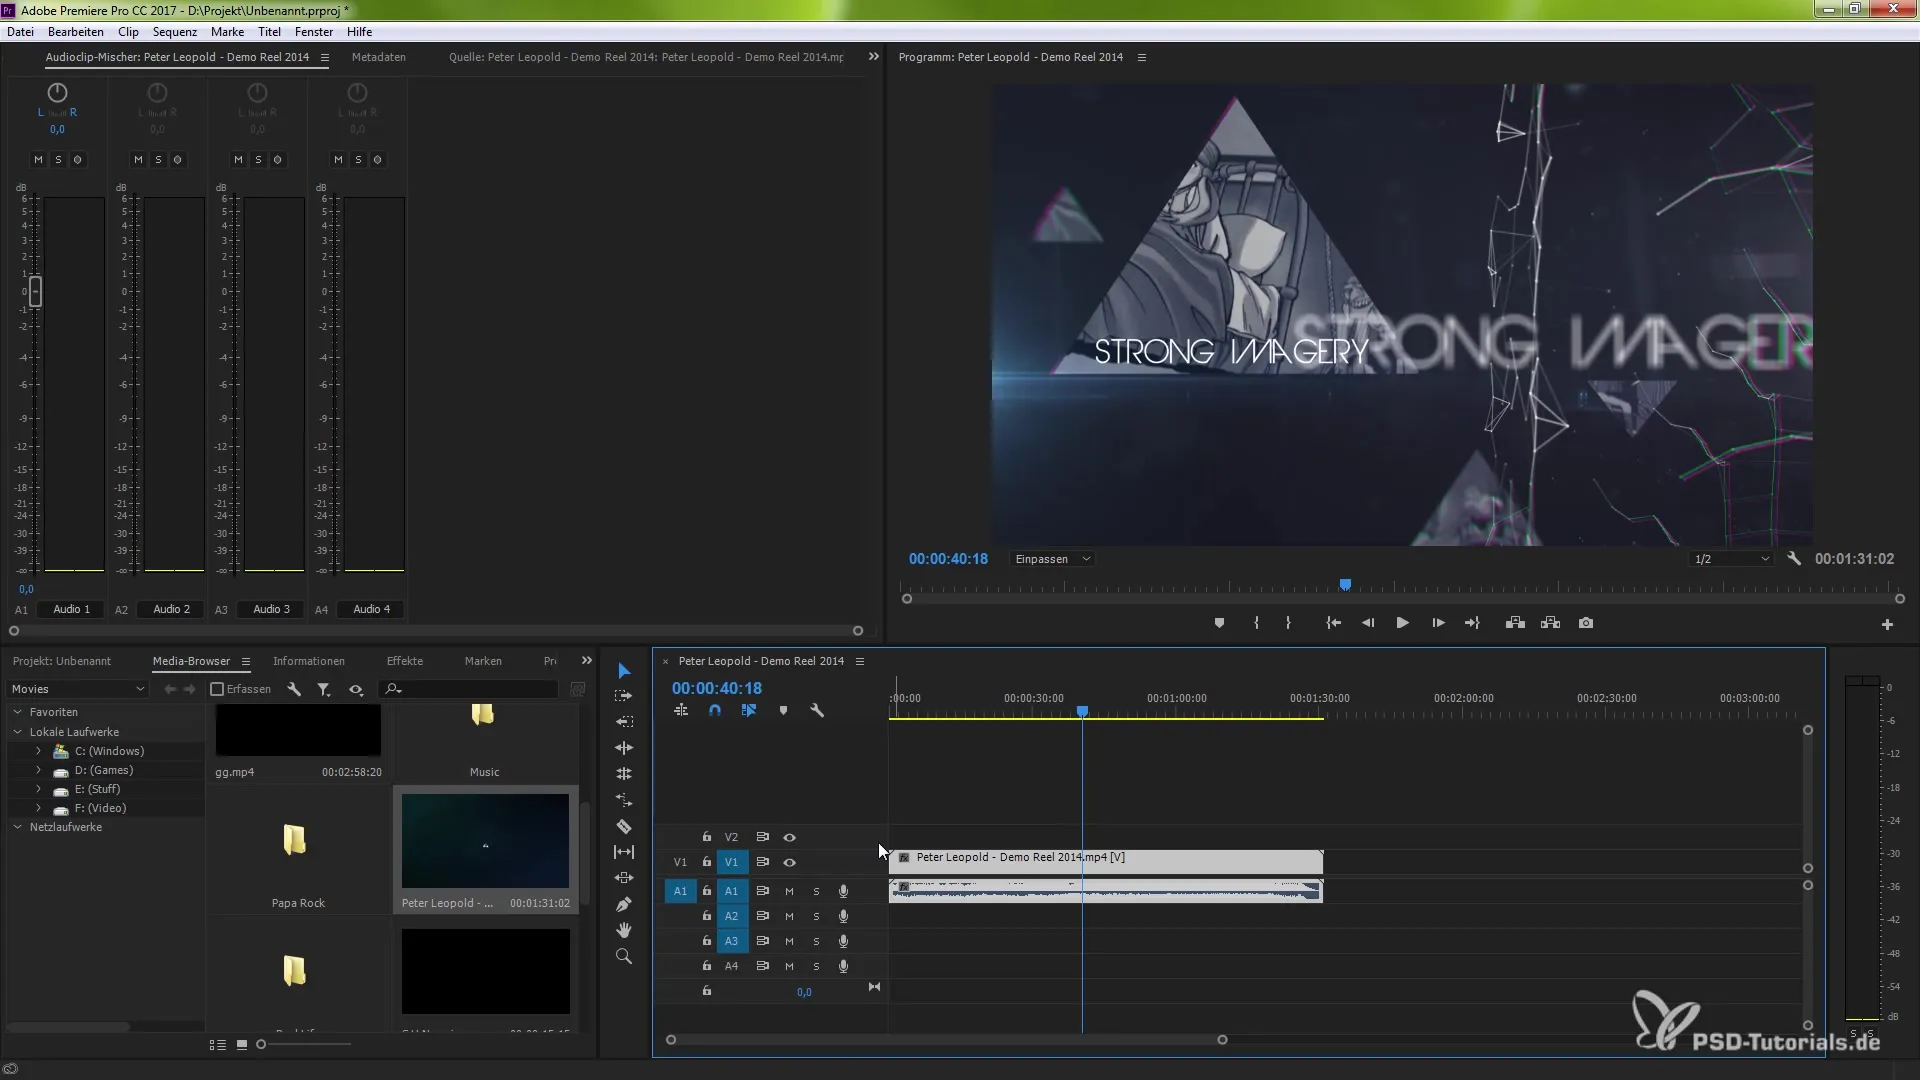This screenshot has height=1080, width=1920.
Task: Select the Pen tool
Action: pos(624,904)
